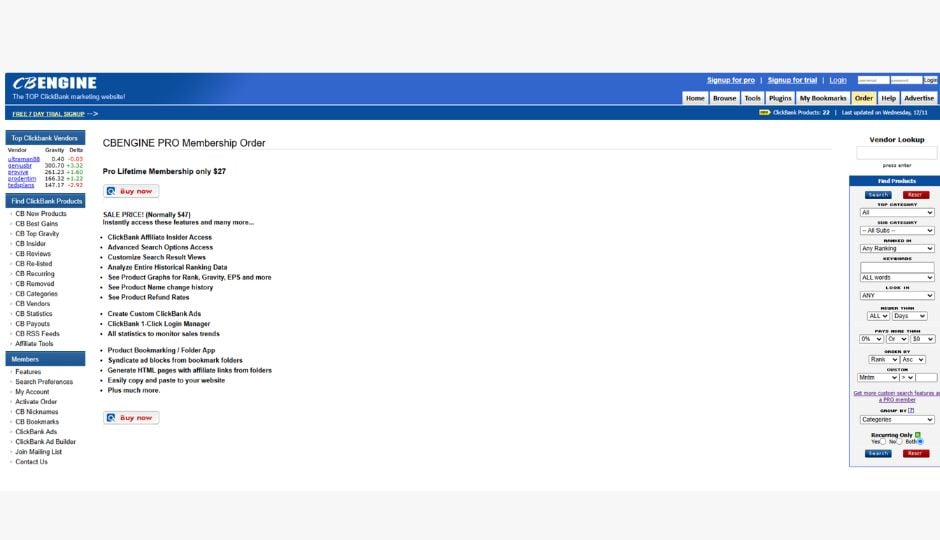Click the green Recurring Only icon
940x540 pixels.
click(x=917, y=435)
